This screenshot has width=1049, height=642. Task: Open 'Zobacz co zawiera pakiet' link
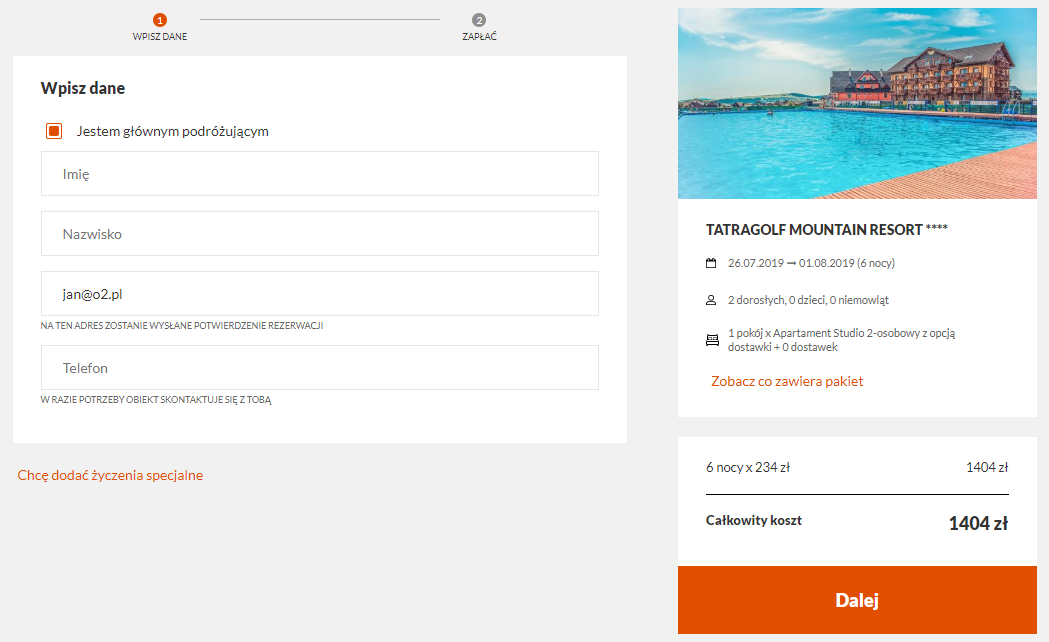786,381
